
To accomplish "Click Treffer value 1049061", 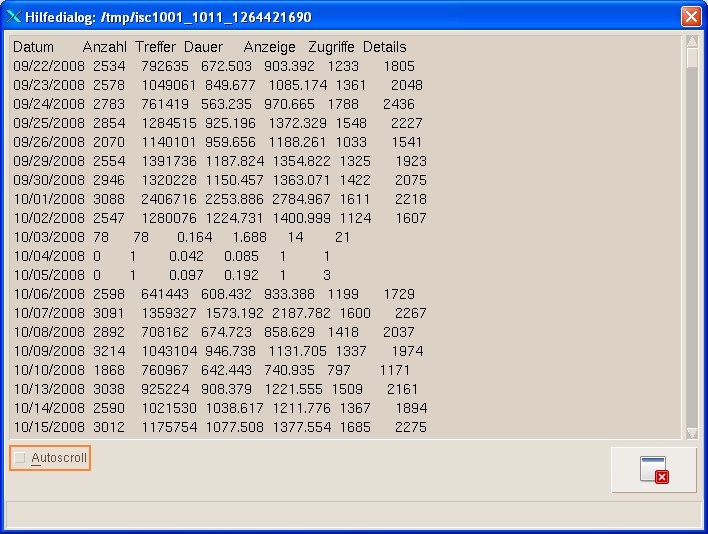I will 169,85.
